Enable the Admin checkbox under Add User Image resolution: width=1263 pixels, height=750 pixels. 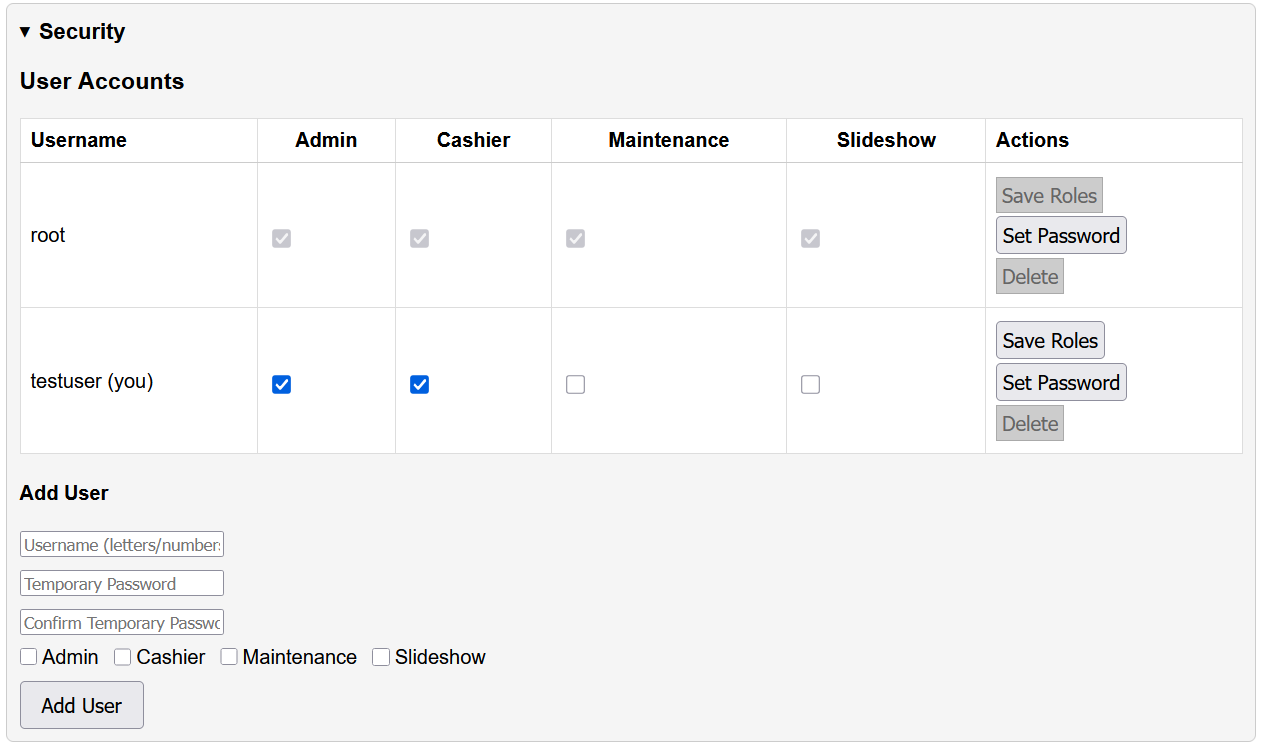click(x=28, y=656)
